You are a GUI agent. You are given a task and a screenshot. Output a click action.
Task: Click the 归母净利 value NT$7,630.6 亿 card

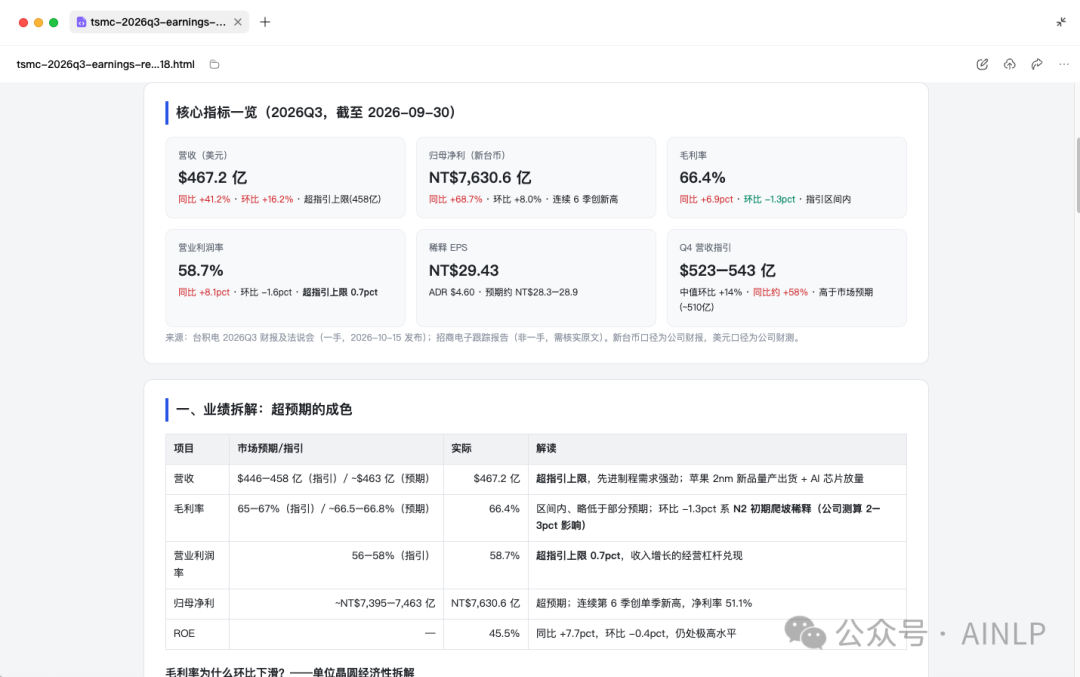pos(480,178)
